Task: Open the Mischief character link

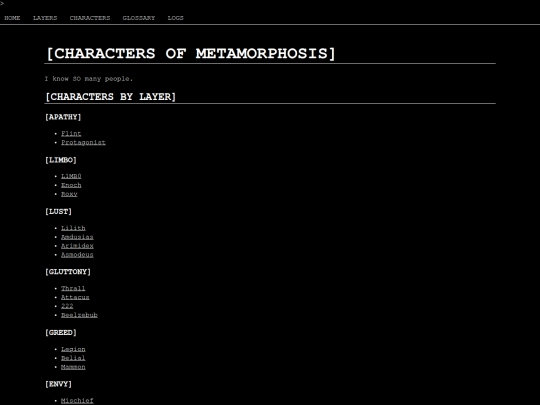Action: 77,401
